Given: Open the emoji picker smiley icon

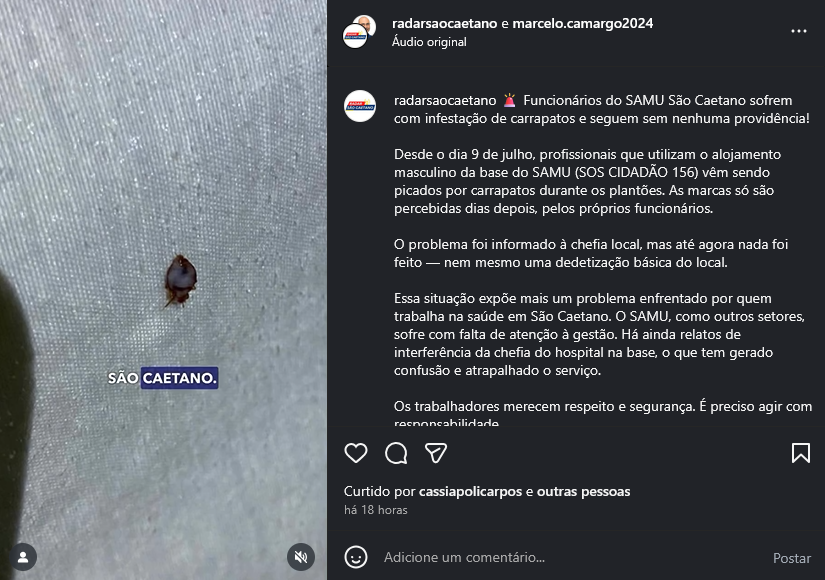Looking at the screenshot, I should 356,557.
